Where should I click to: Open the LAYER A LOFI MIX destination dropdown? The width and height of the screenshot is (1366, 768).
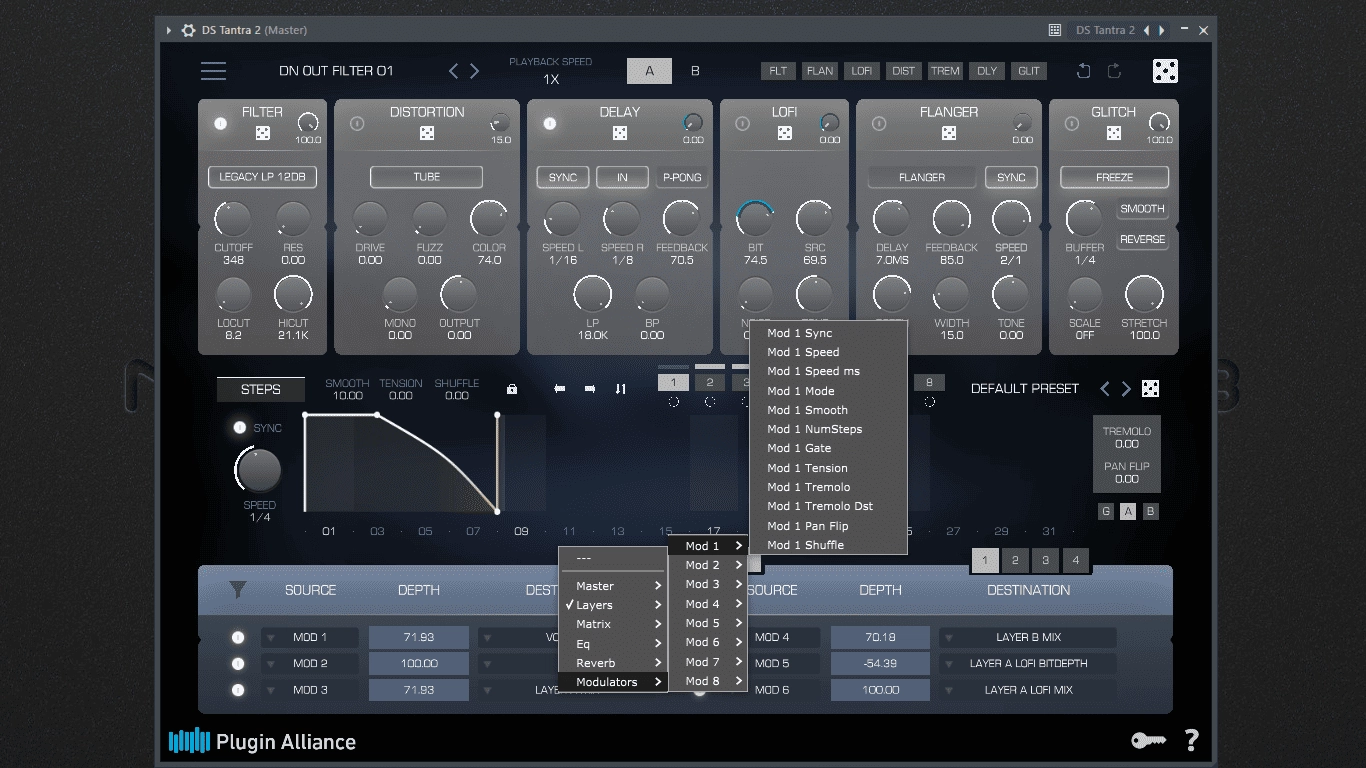1028,689
